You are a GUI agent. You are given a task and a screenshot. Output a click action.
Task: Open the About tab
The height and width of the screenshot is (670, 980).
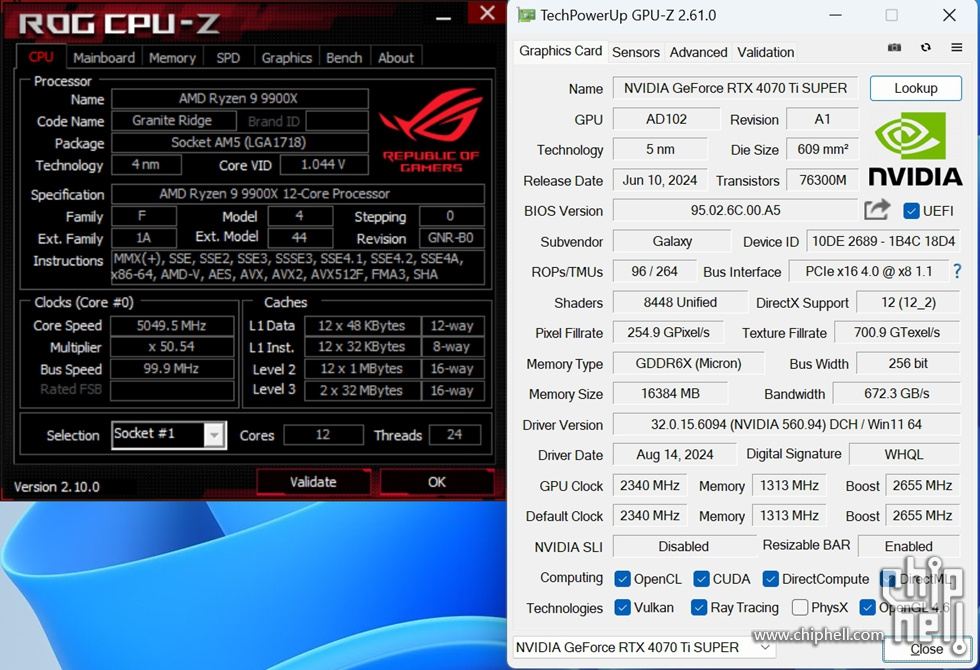pos(396,58)
